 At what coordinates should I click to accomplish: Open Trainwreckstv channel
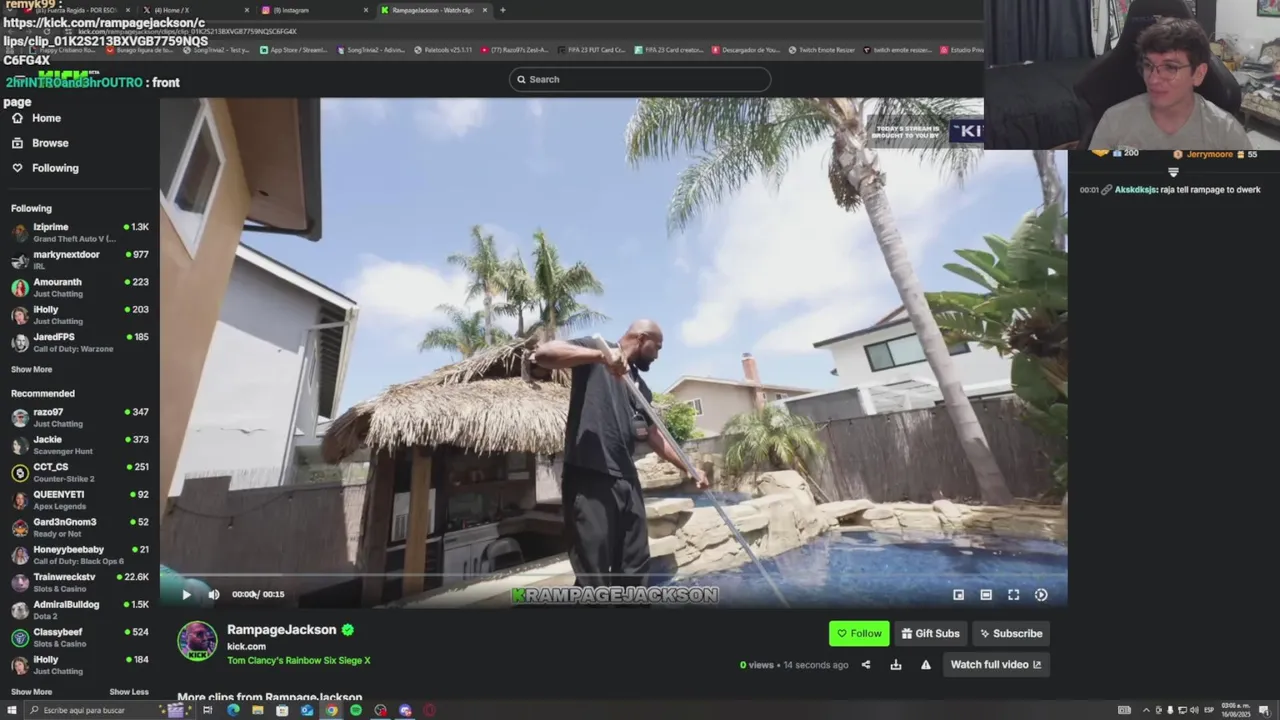[x=80, y=583]
